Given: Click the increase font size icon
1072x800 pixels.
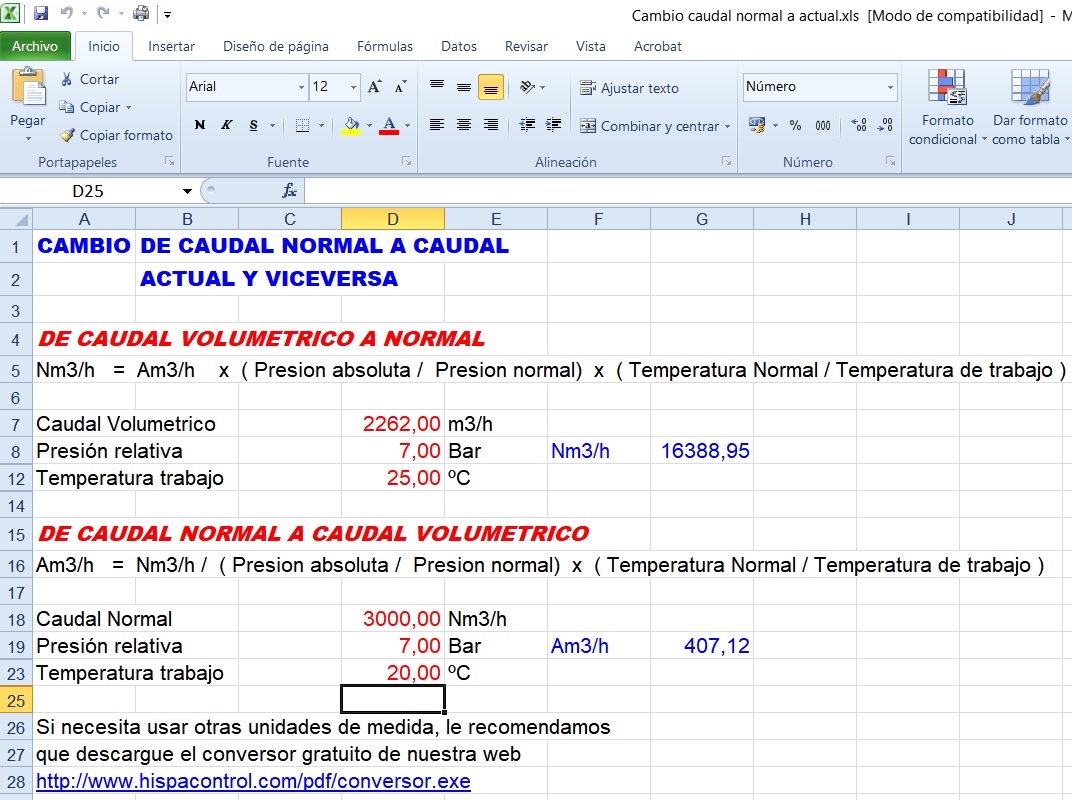Looking at the screenshot, I should click(x=374, y=87).
